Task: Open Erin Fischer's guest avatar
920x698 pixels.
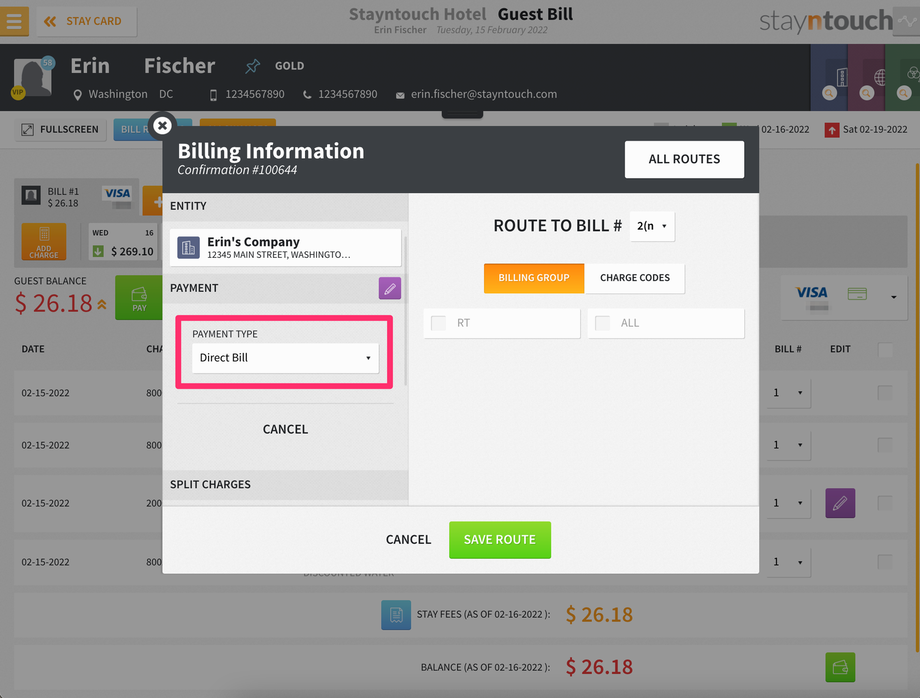Action: coord(32,77)
